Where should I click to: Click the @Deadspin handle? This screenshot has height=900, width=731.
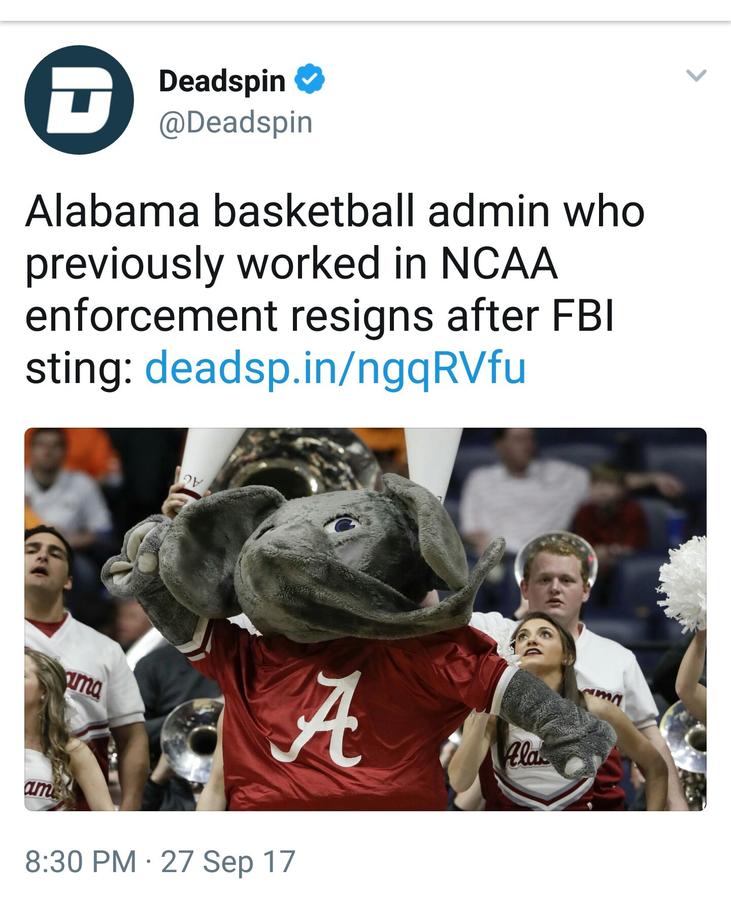(x=235, y=123)
